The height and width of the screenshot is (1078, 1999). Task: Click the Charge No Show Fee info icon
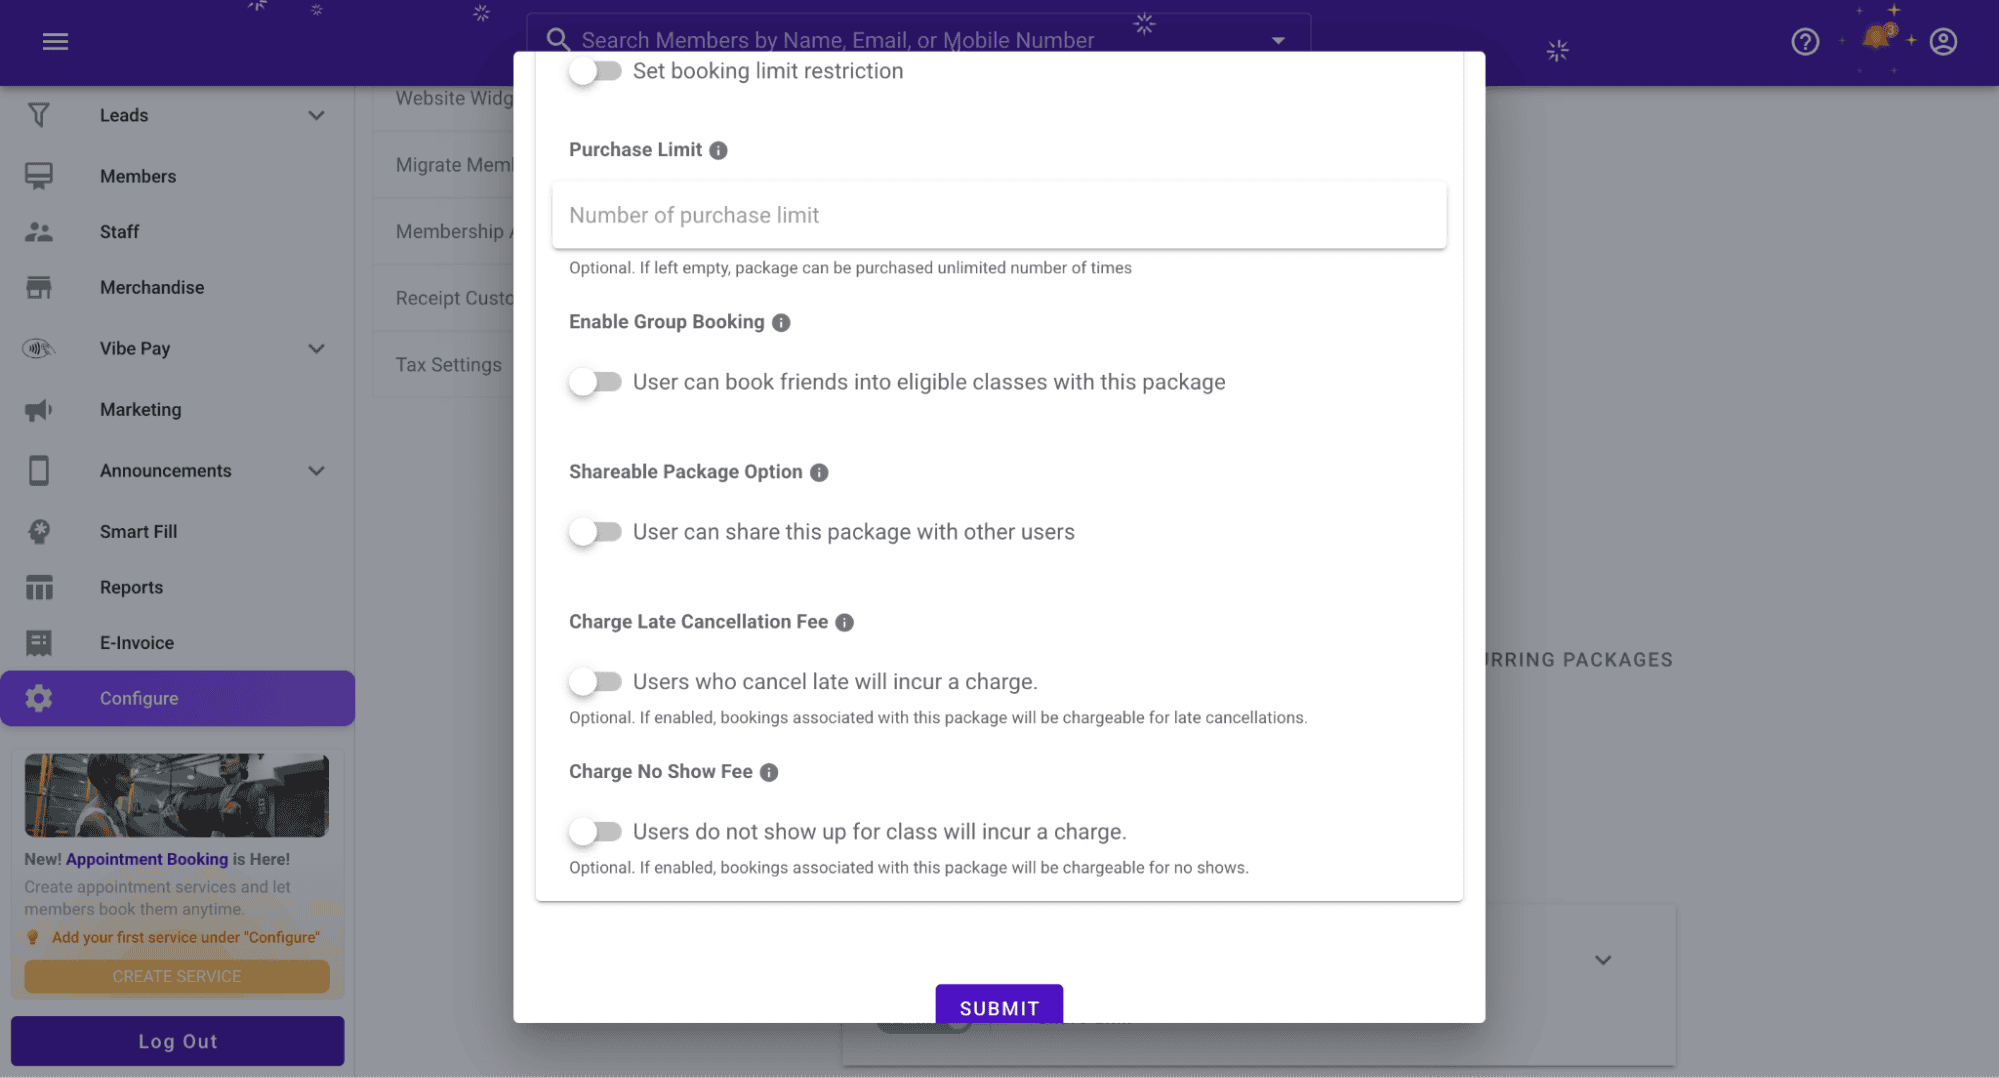coord(769,772)
